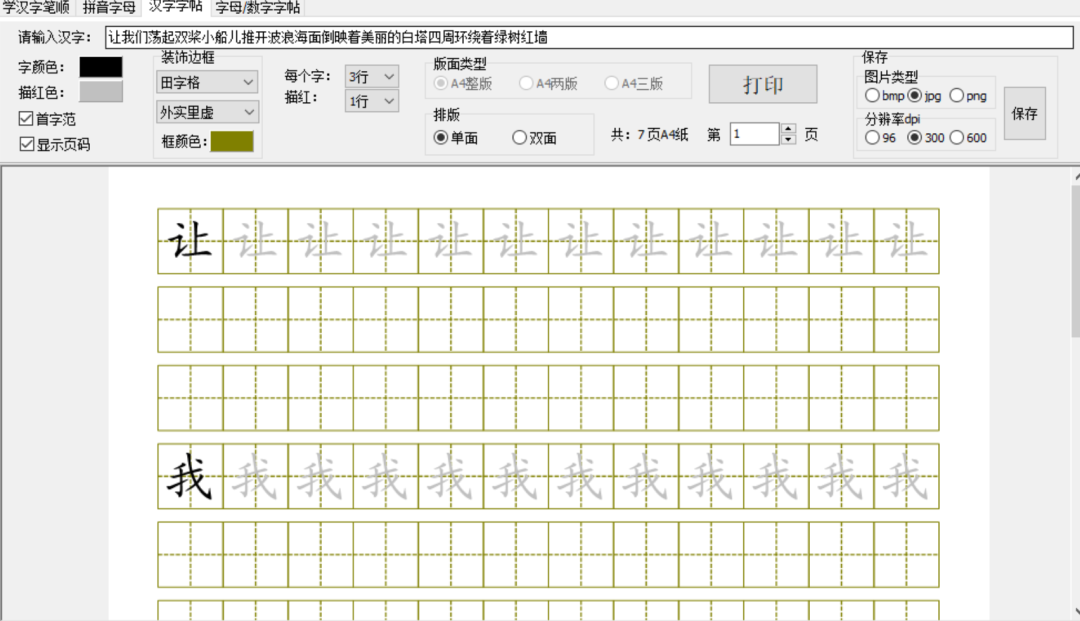Click the 保存 save button

tap(1025, 114)
